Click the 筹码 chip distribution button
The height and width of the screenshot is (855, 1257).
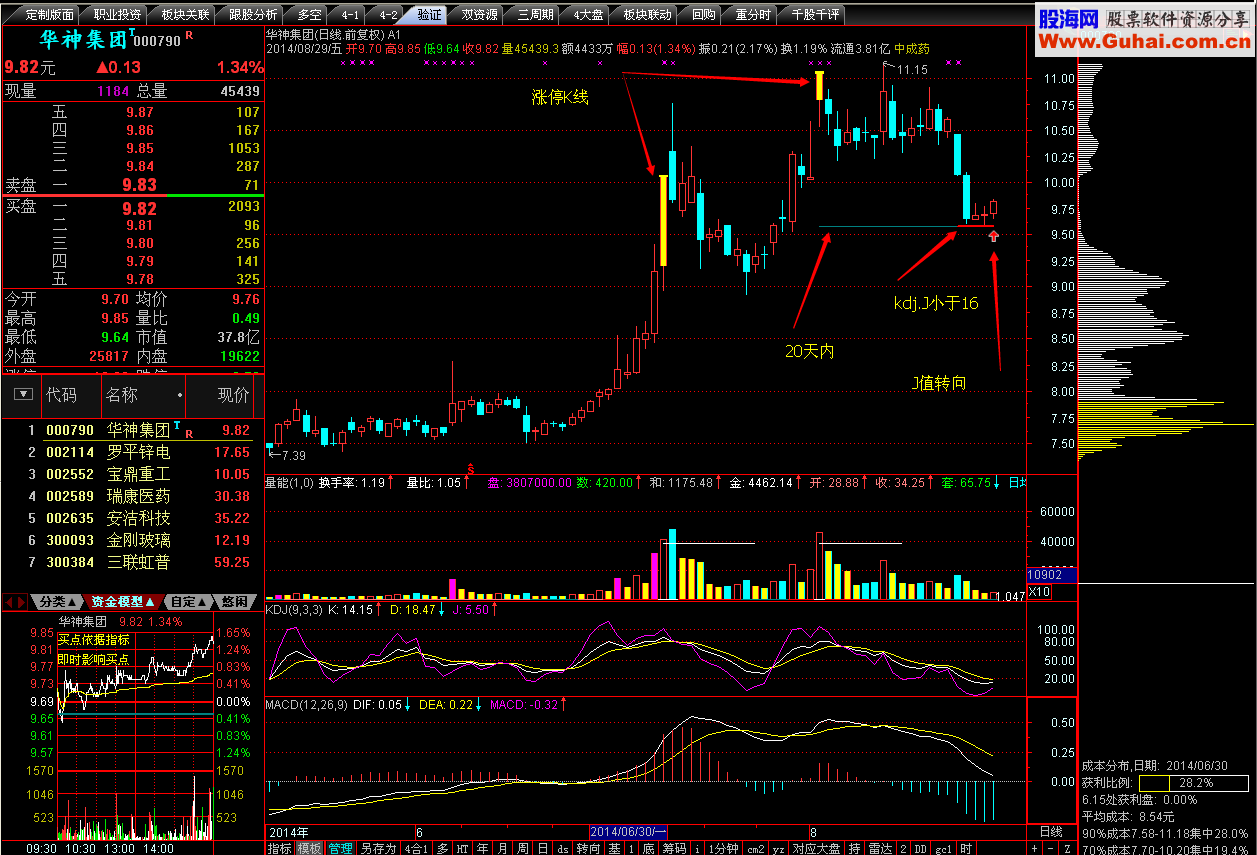pos(675,848)
